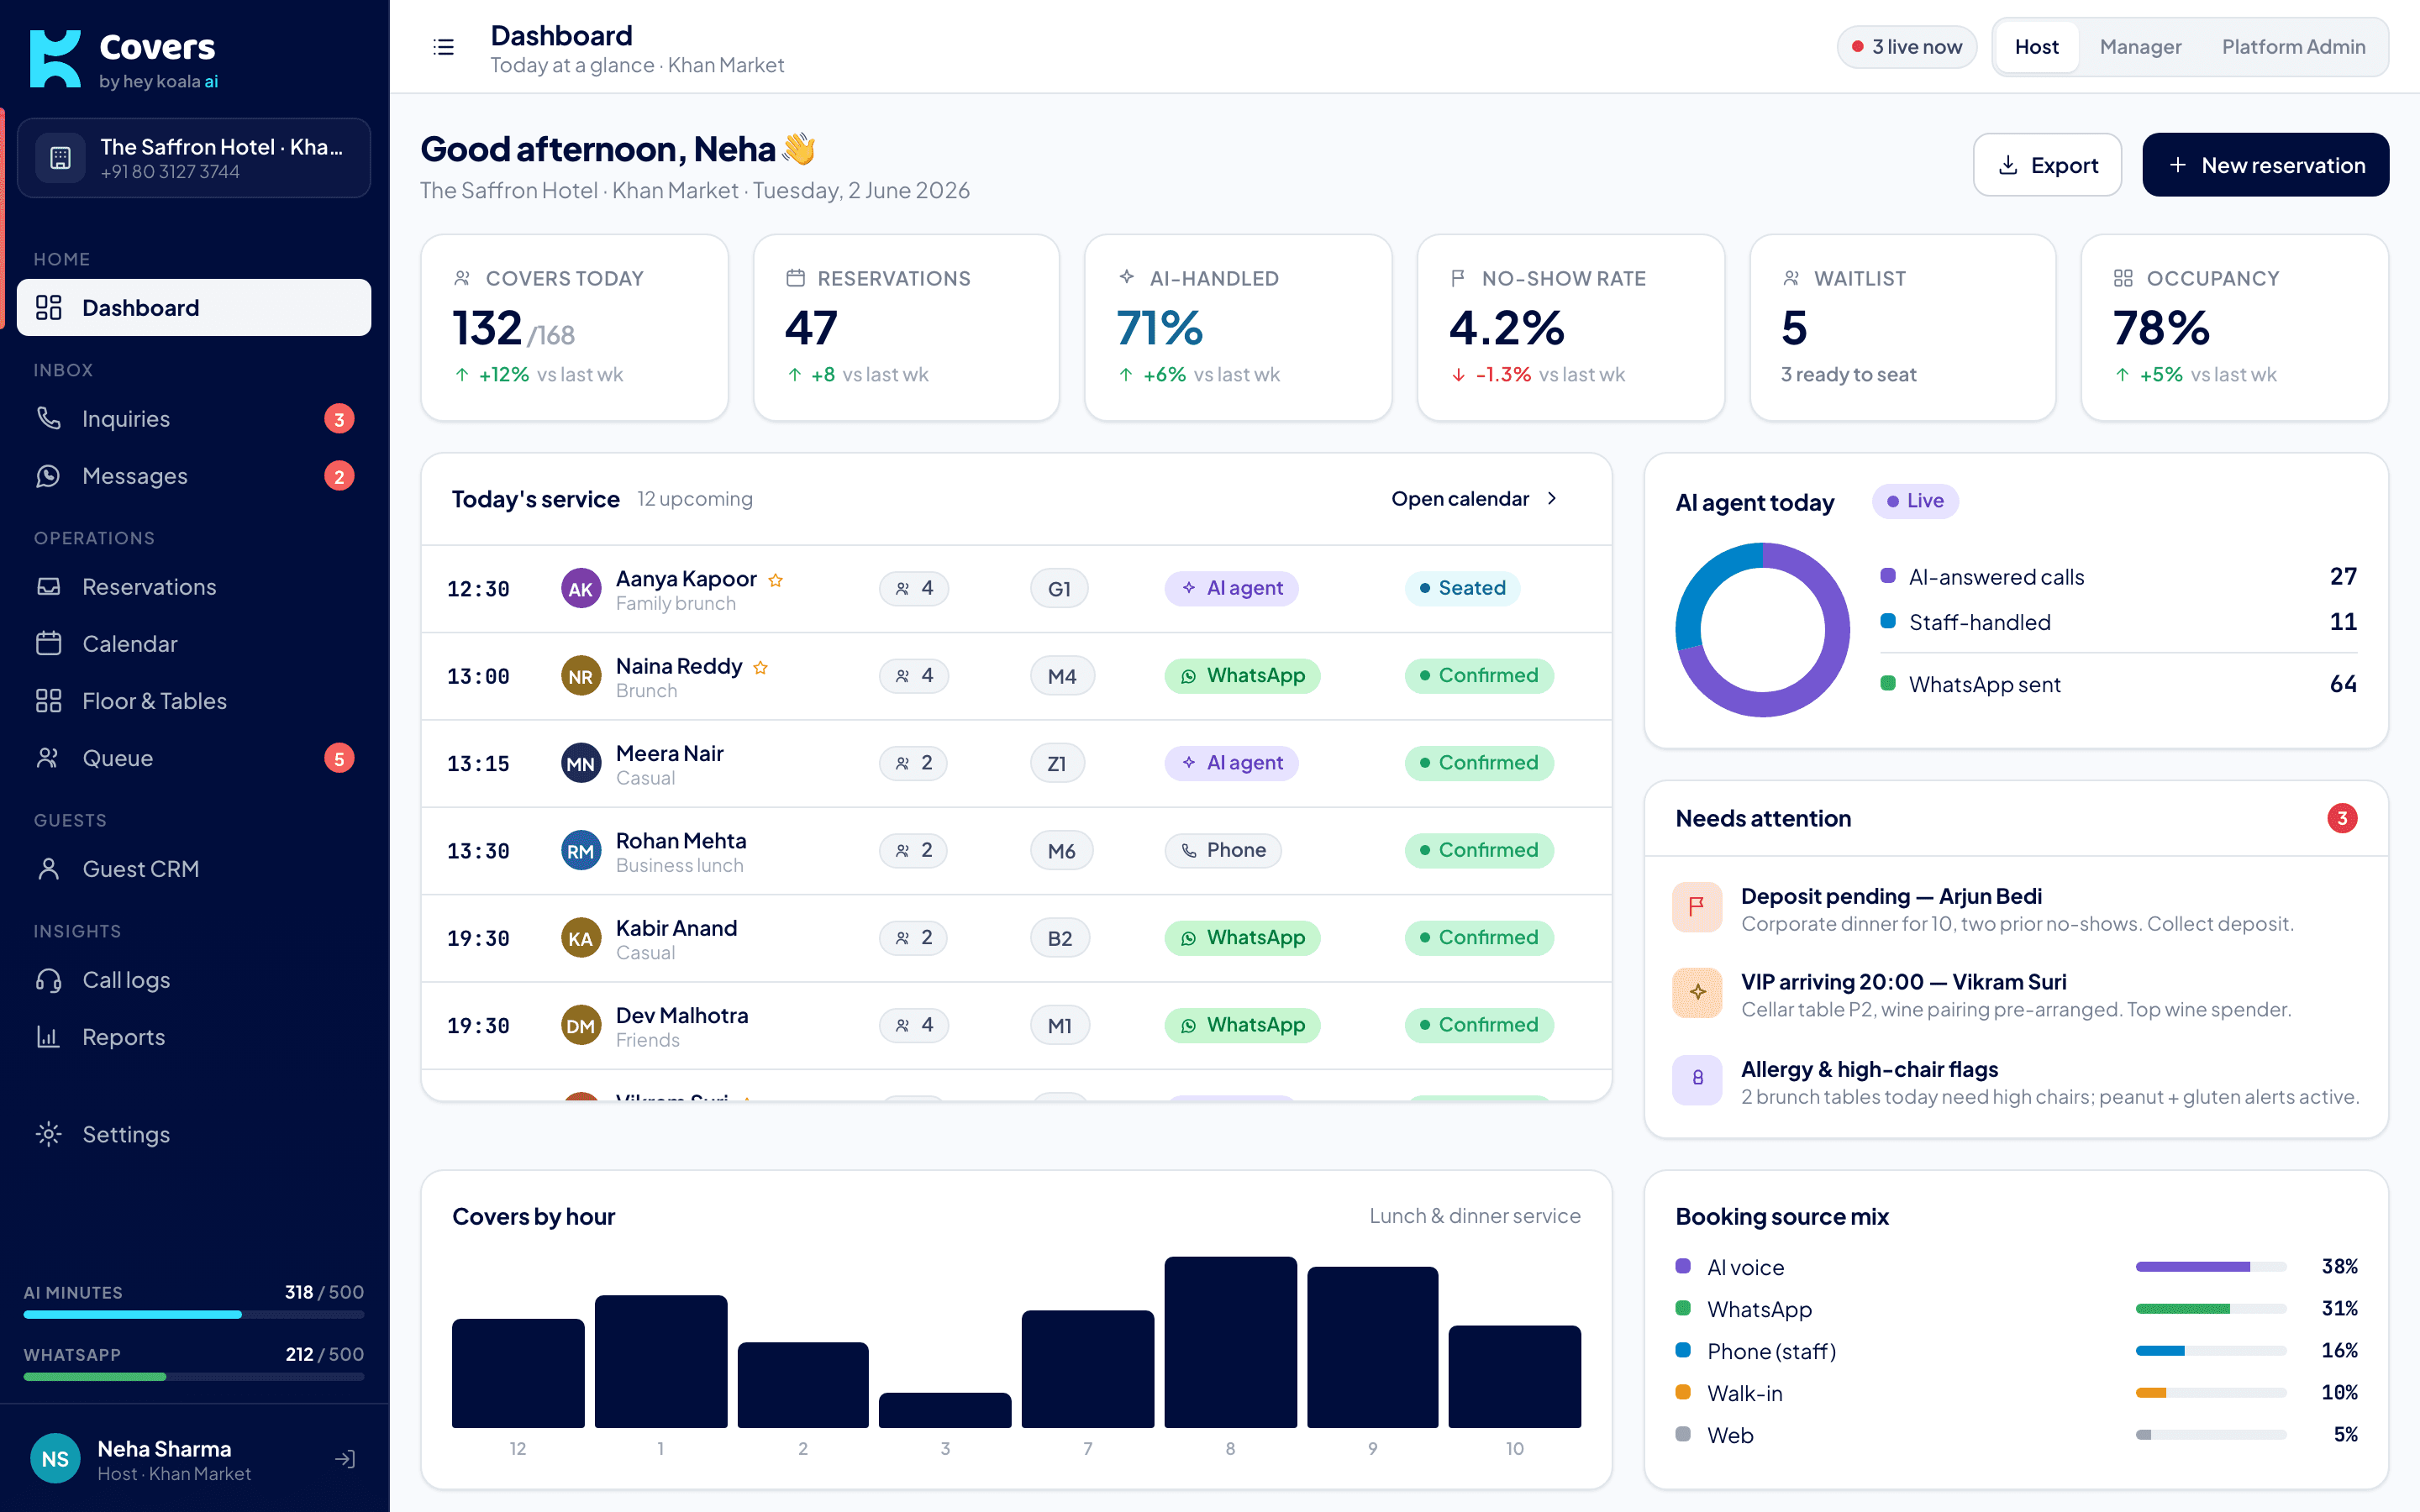Click the hotel building icon in venue selector

pos(60,158)
